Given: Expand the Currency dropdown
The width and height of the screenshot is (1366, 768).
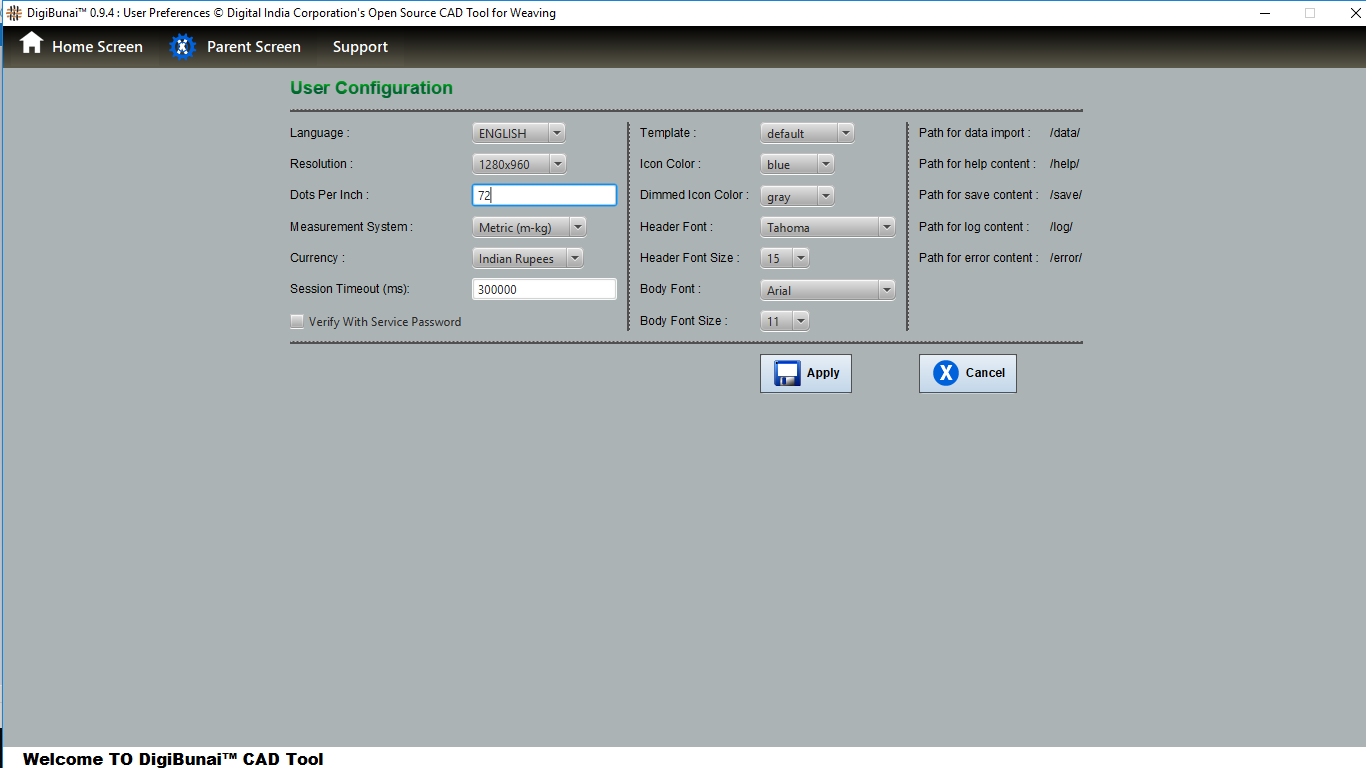Looking at the screenshot, I should click(527, 259).
